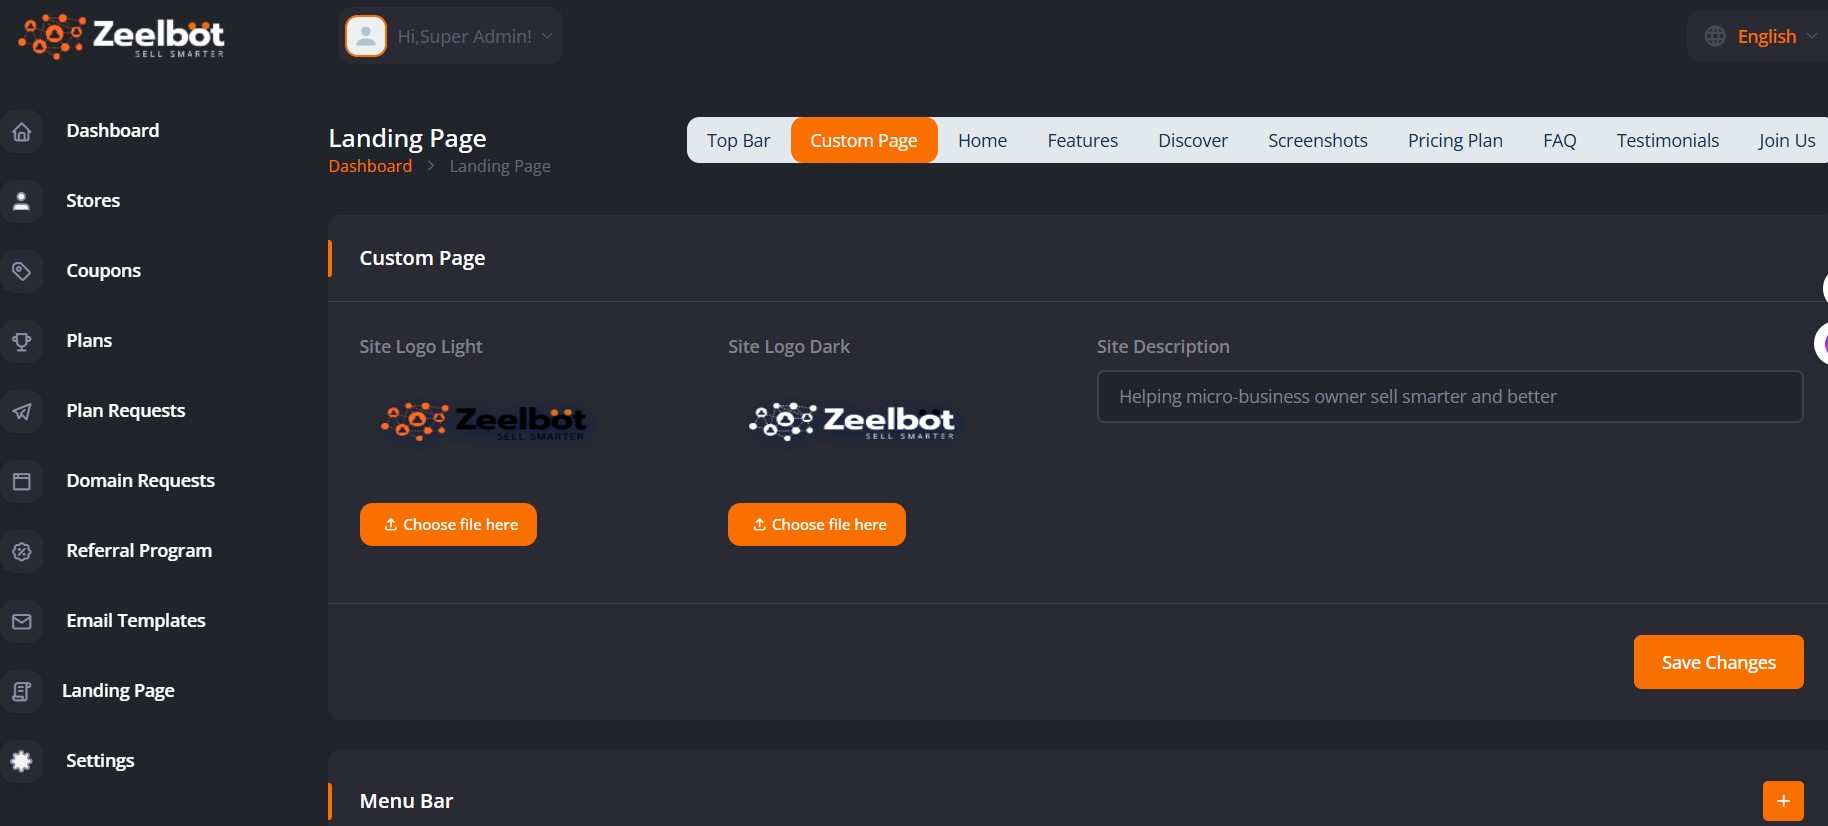Open the Pricing Plan tab
This screenshot has height=826, width=1828.
pos(1454,141)
